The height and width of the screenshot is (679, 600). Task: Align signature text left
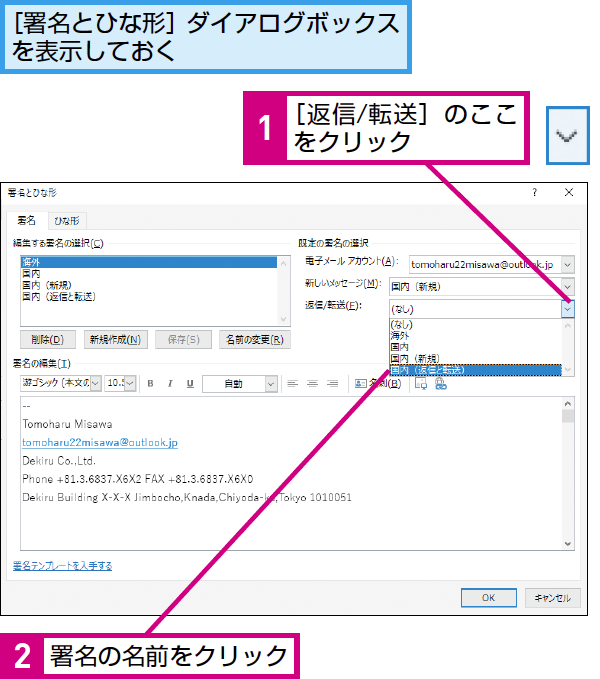(293, 384)
